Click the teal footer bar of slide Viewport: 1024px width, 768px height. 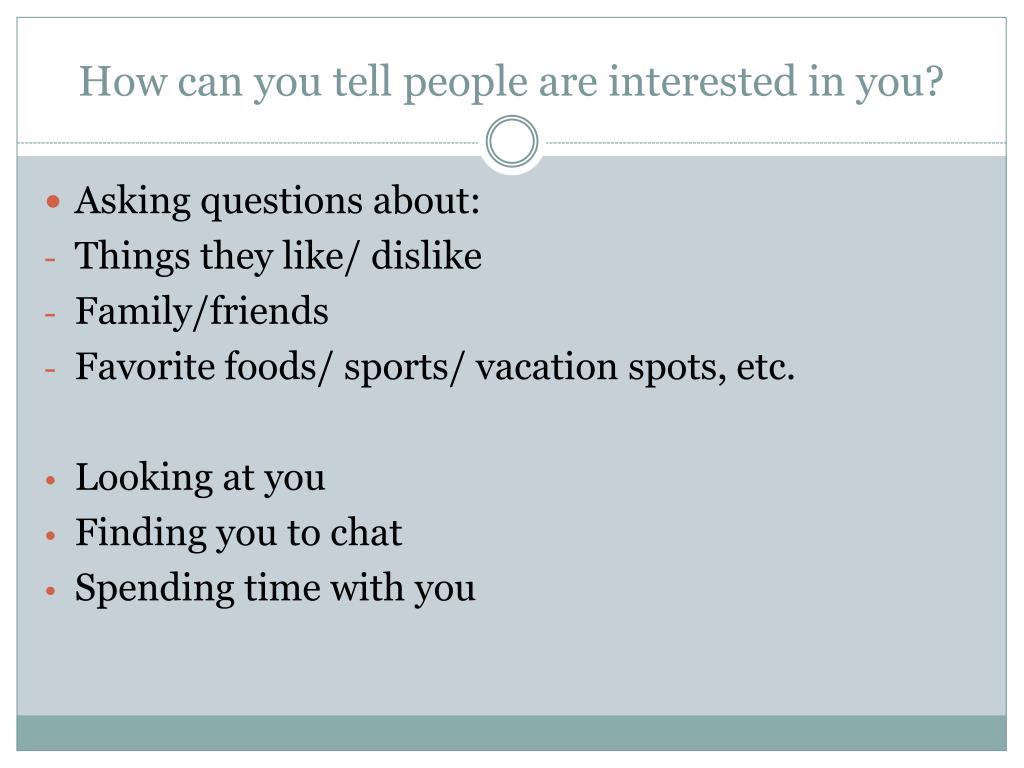511,733
